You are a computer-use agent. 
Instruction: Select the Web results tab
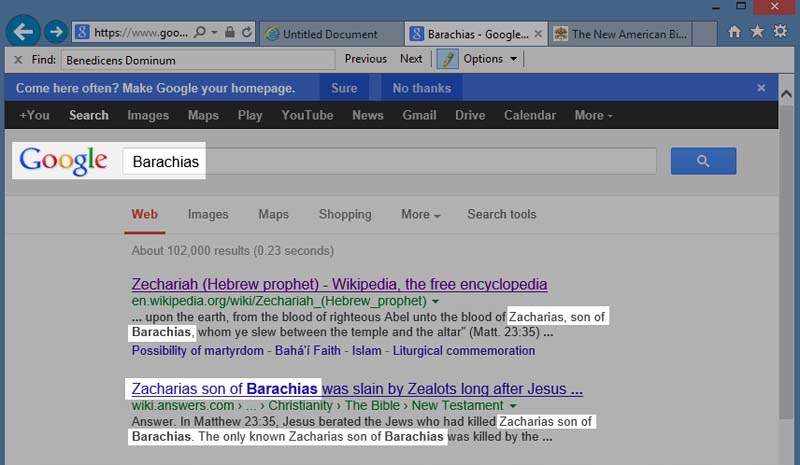(144, 214)
